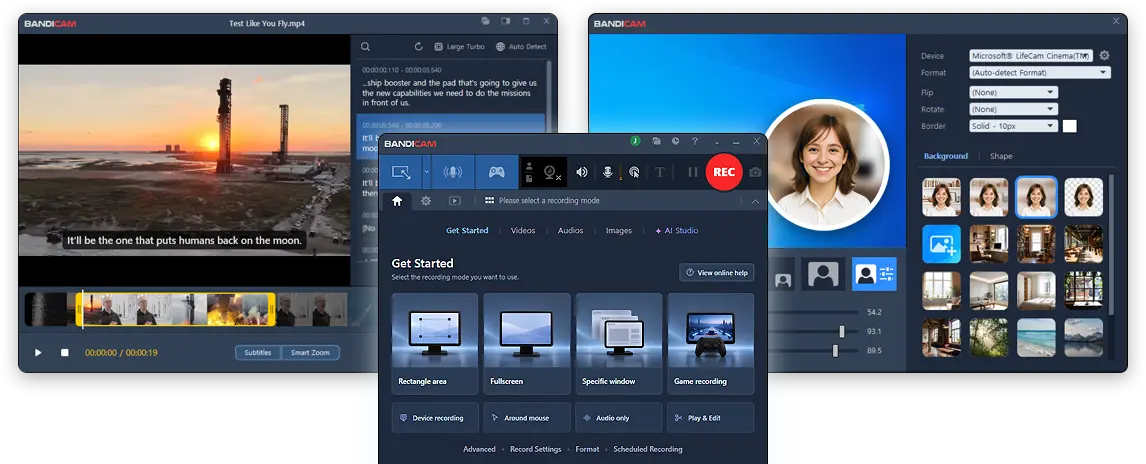Start recording with the red REC button

pos(724,172)
